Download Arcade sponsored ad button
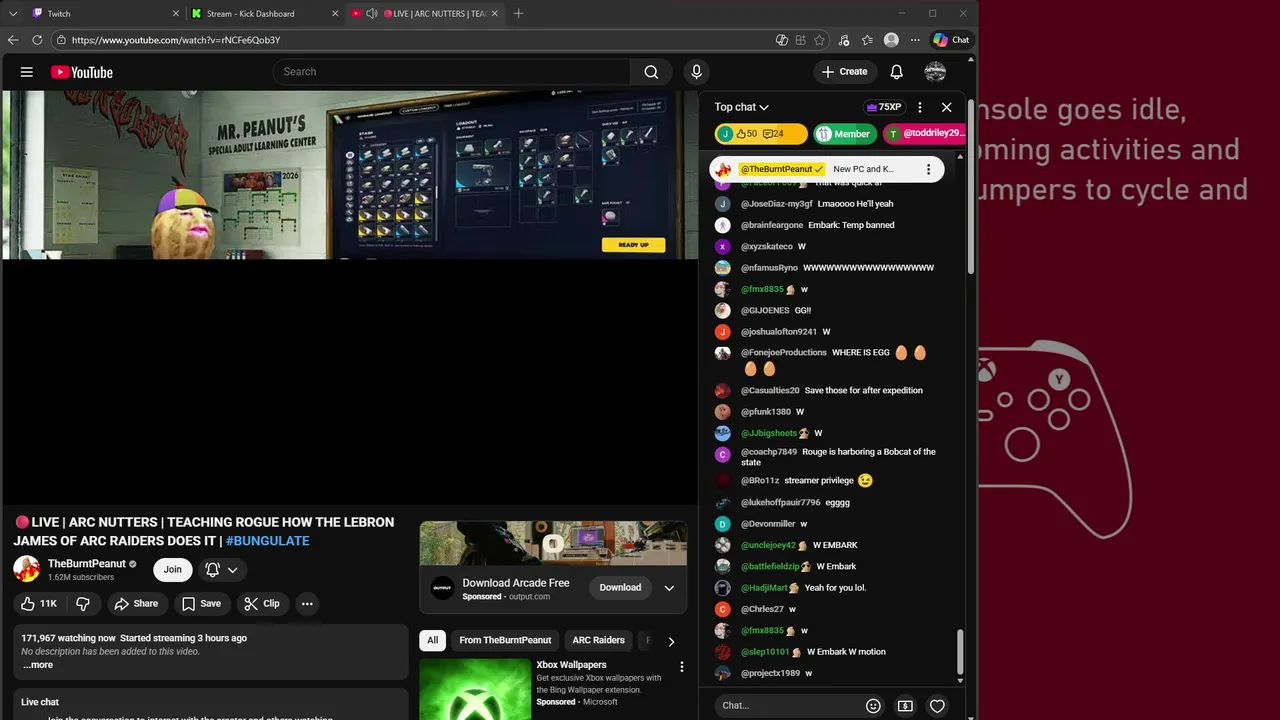The height and width of the screenshot is (720, 1280). (x=620, y=588)
